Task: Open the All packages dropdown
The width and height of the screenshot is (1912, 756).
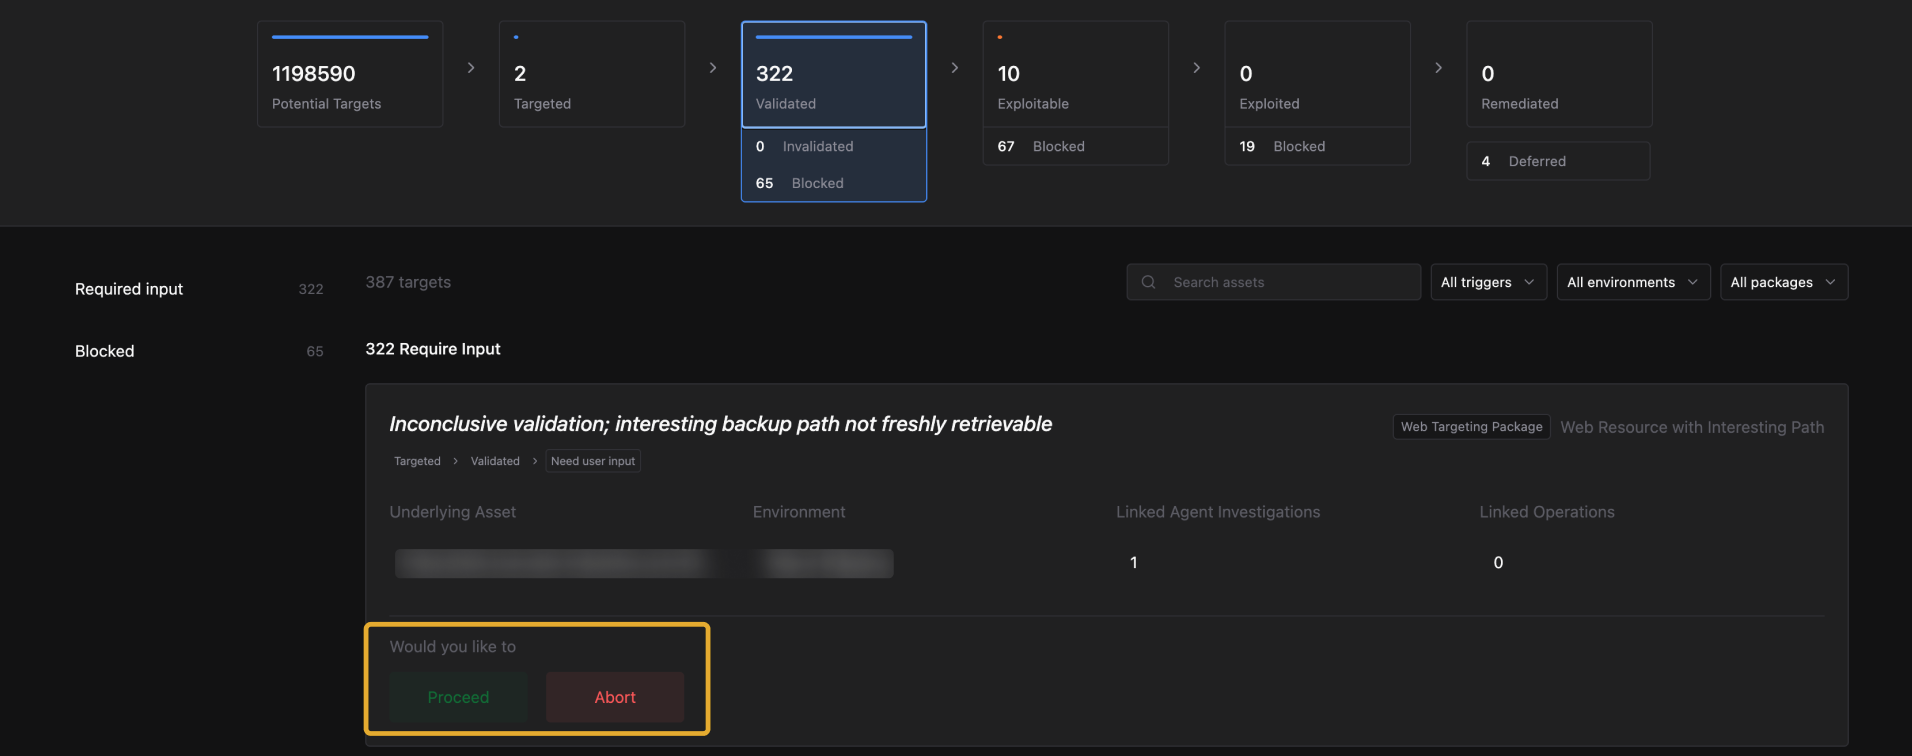Action: tap(1784, 282)
